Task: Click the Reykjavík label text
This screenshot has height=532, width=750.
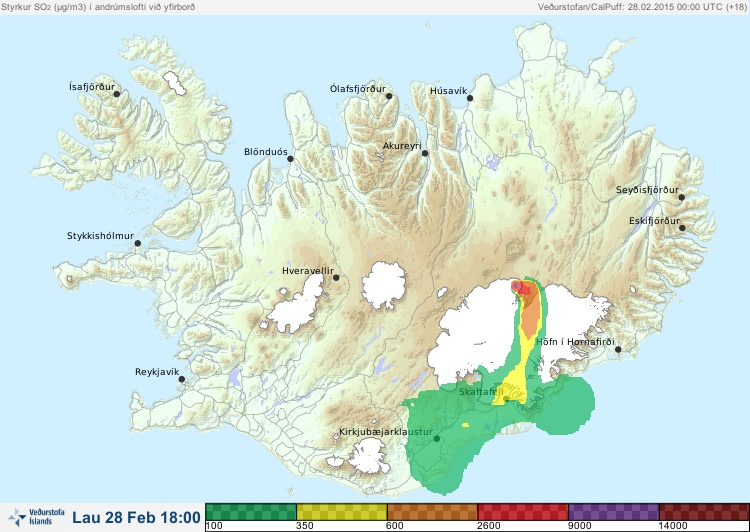Action: click(157, 372)
